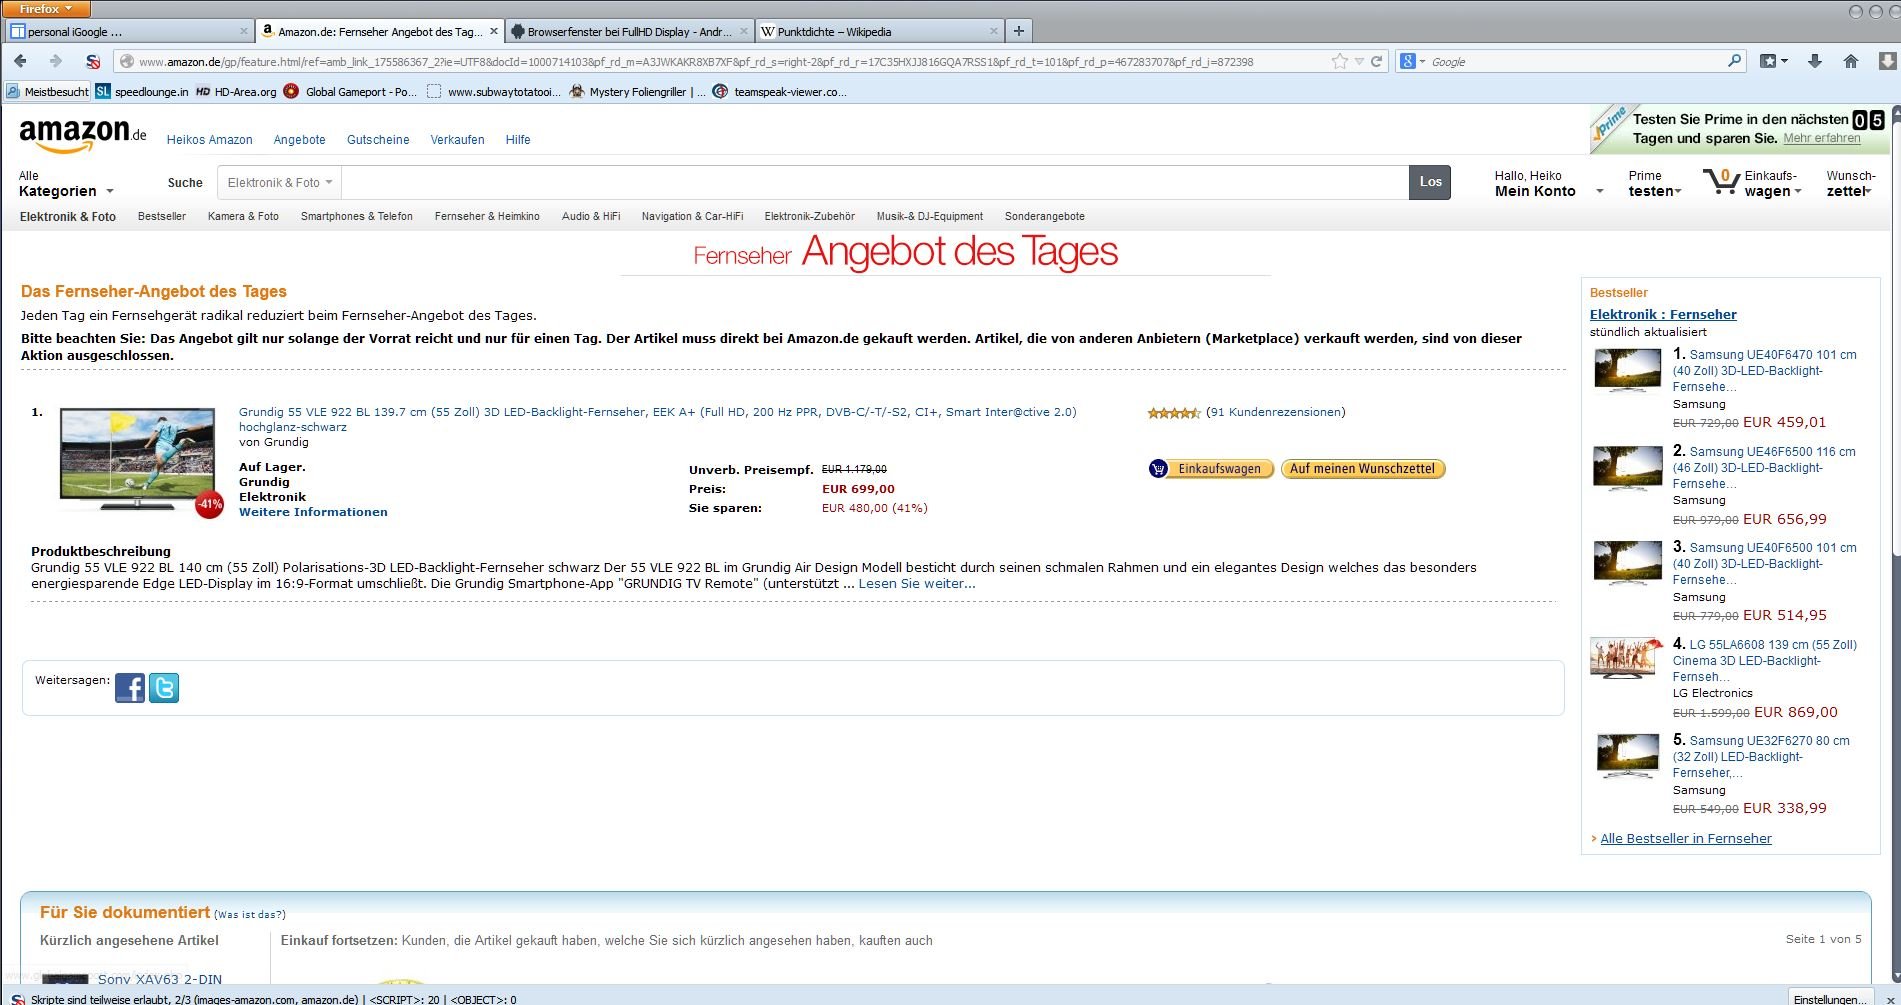Click the Amazon.de logo

point(82,135)
